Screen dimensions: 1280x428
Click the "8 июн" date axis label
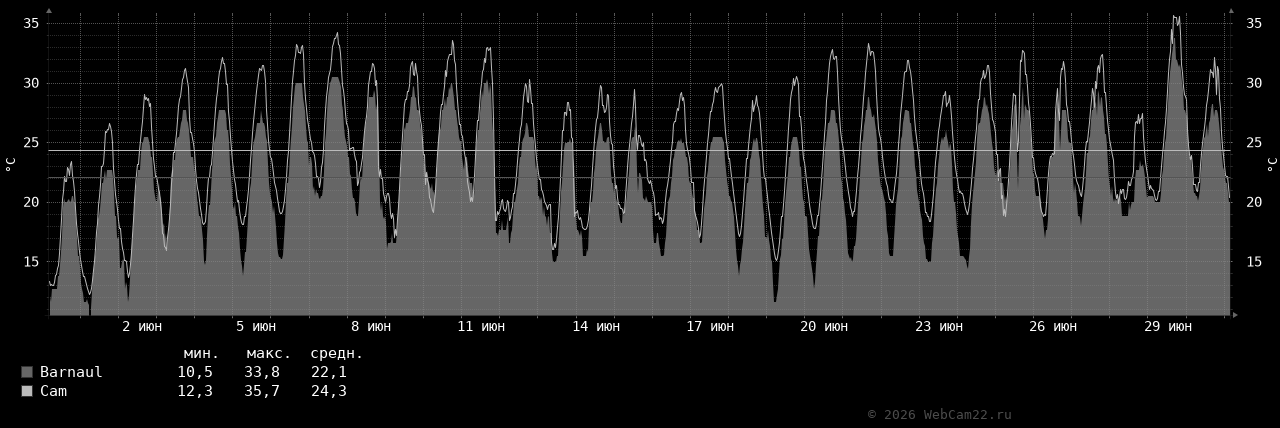[371, 326]
